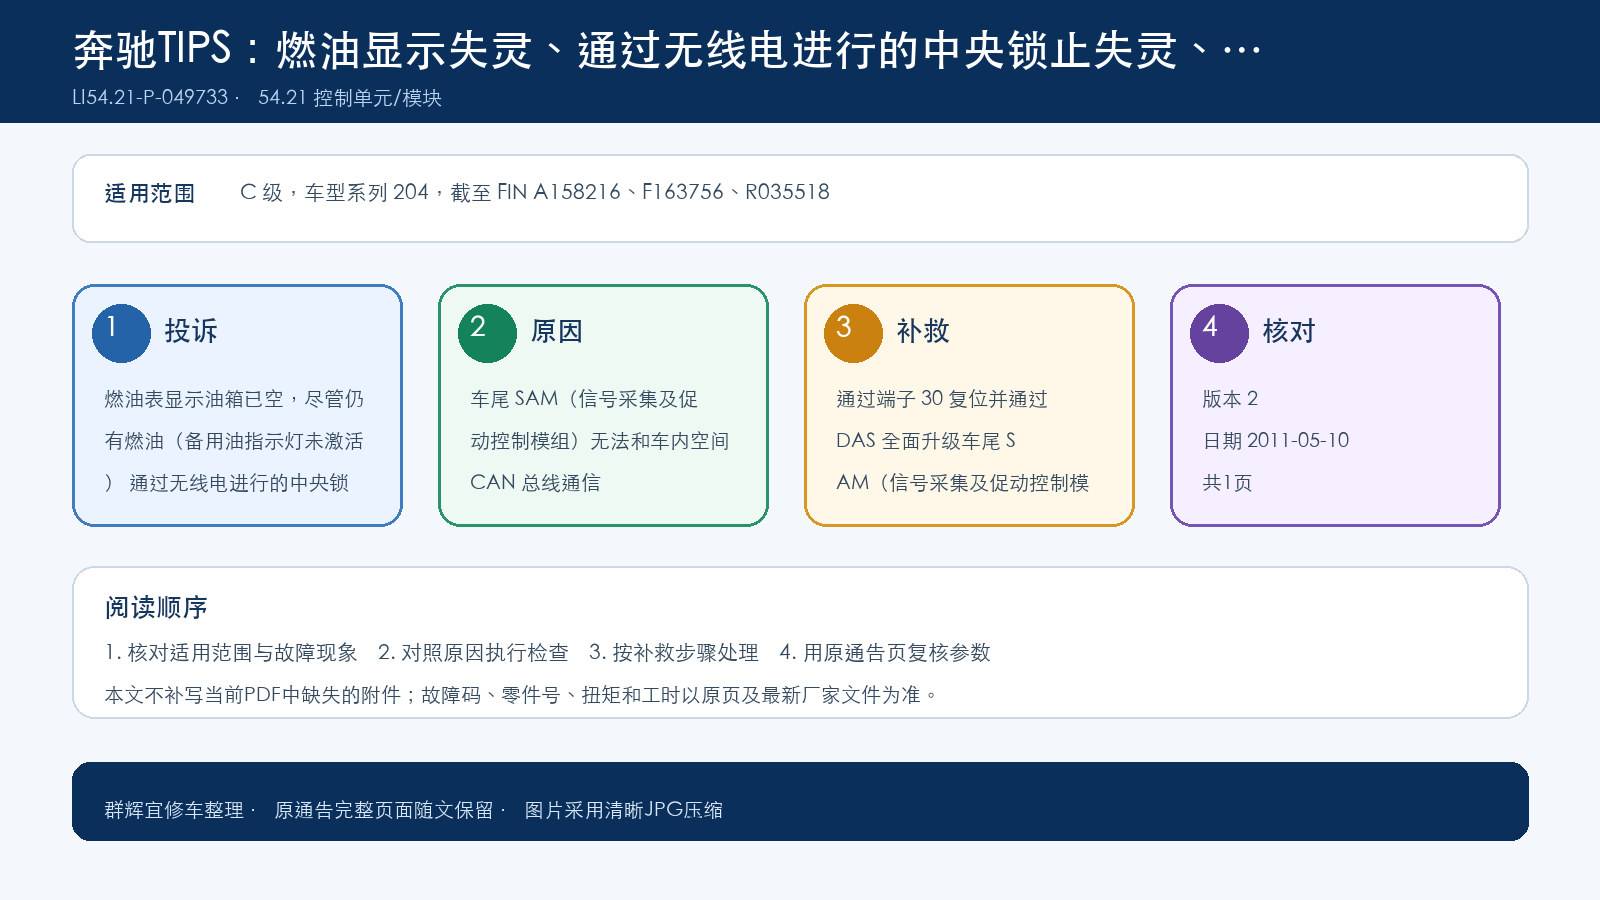1600x900 pixels.
Task: Click the green number 2 circle
Action: 487,333
